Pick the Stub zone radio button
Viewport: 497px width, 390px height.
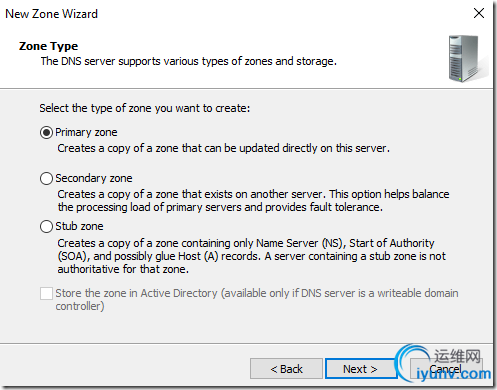pyautogui.click(x=46, y=227)
